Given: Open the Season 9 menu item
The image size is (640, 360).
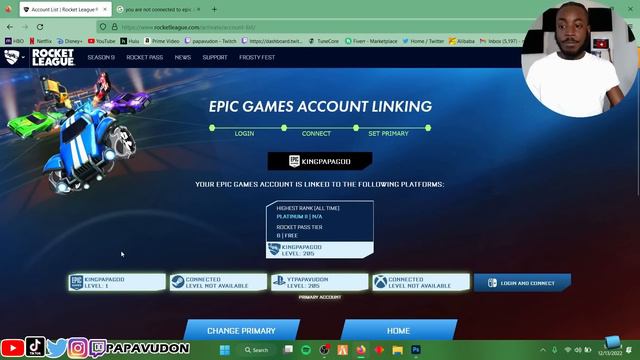Looking at the screenshot, I should pos(101,58).
